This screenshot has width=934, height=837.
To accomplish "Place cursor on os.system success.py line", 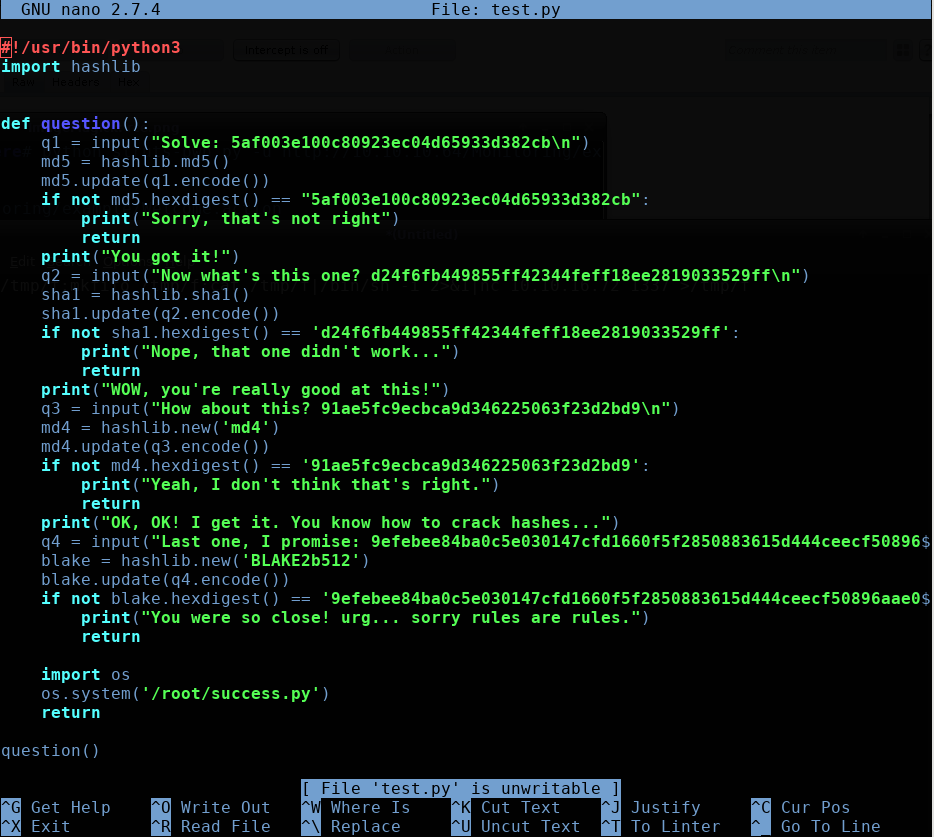I will (185, 694).
